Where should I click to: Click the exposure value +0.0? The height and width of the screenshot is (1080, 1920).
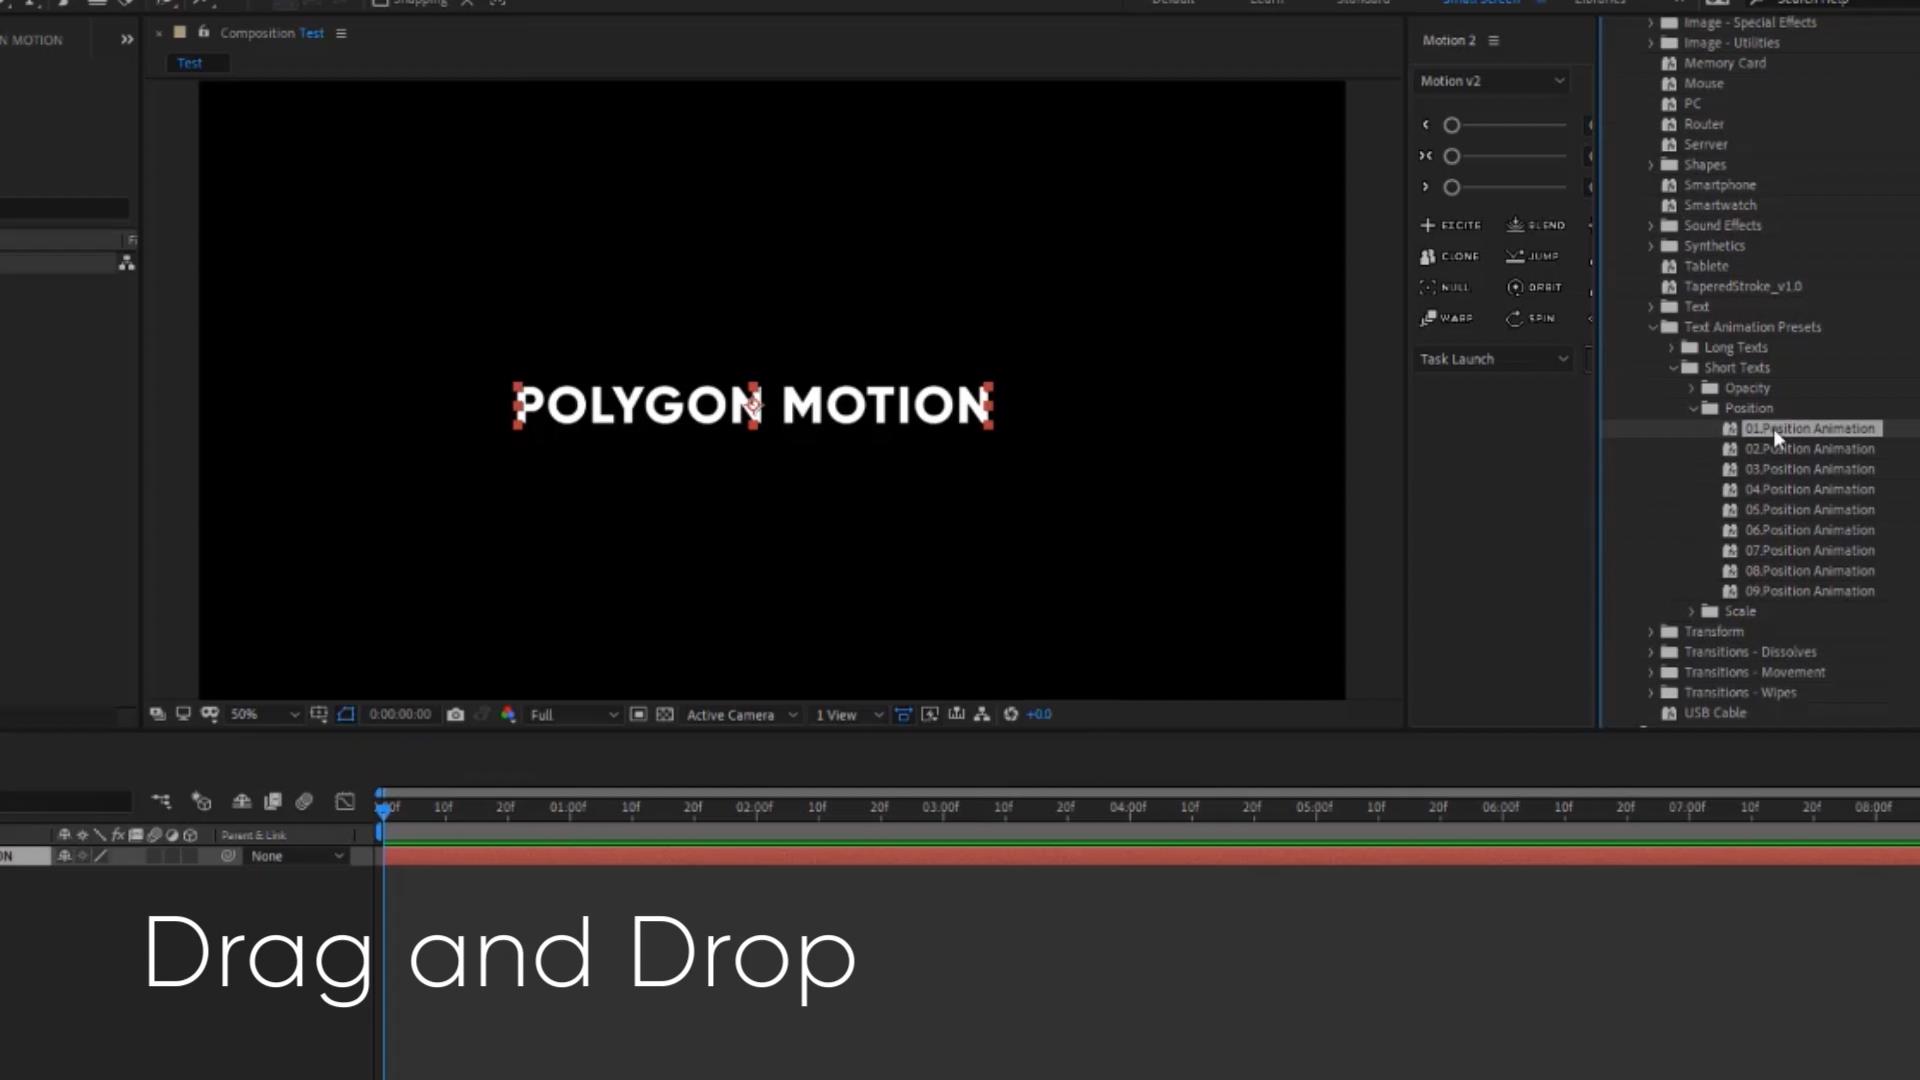pos(1039,714)
